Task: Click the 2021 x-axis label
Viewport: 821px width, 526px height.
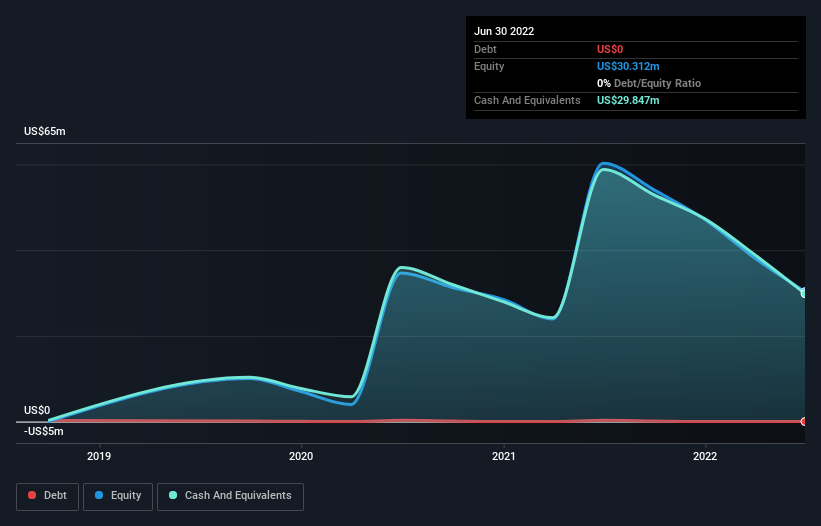Action: point(504,456)
